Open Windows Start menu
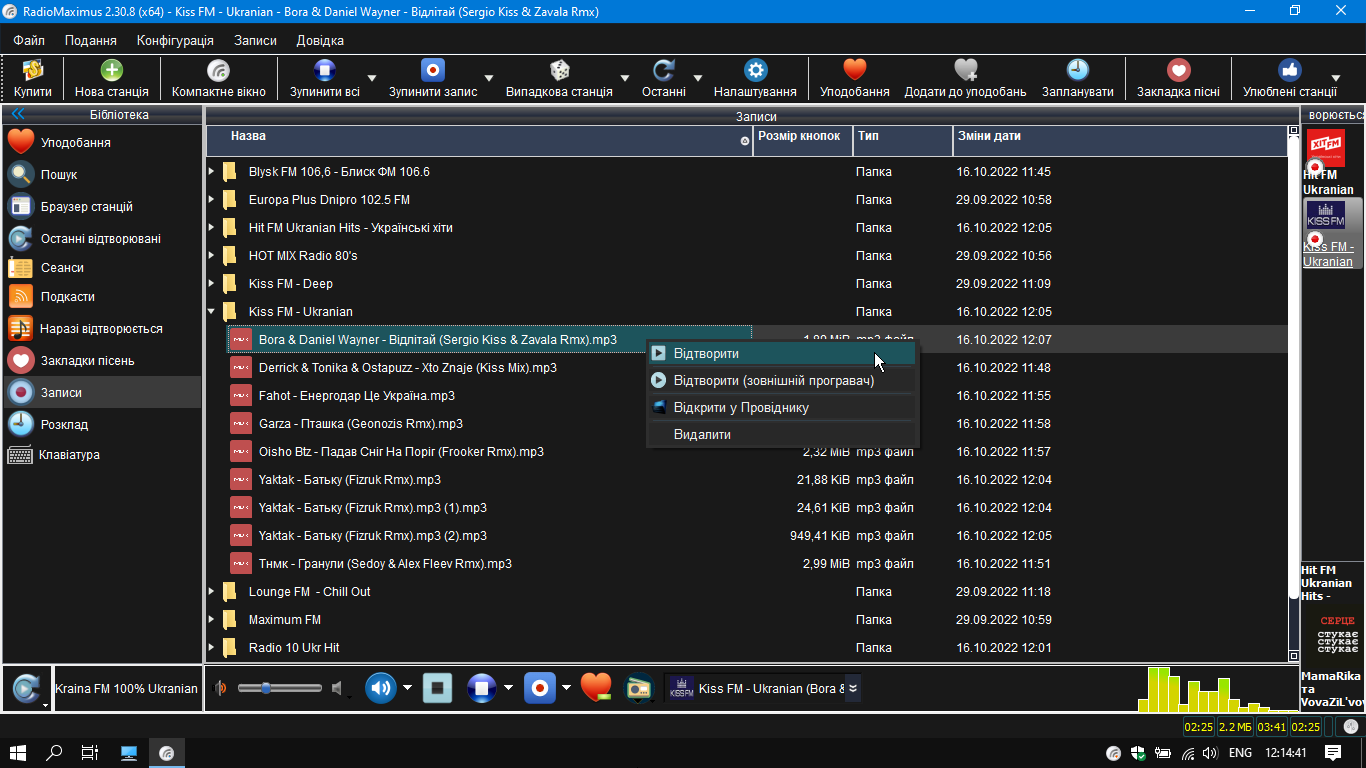 [18, 753]
